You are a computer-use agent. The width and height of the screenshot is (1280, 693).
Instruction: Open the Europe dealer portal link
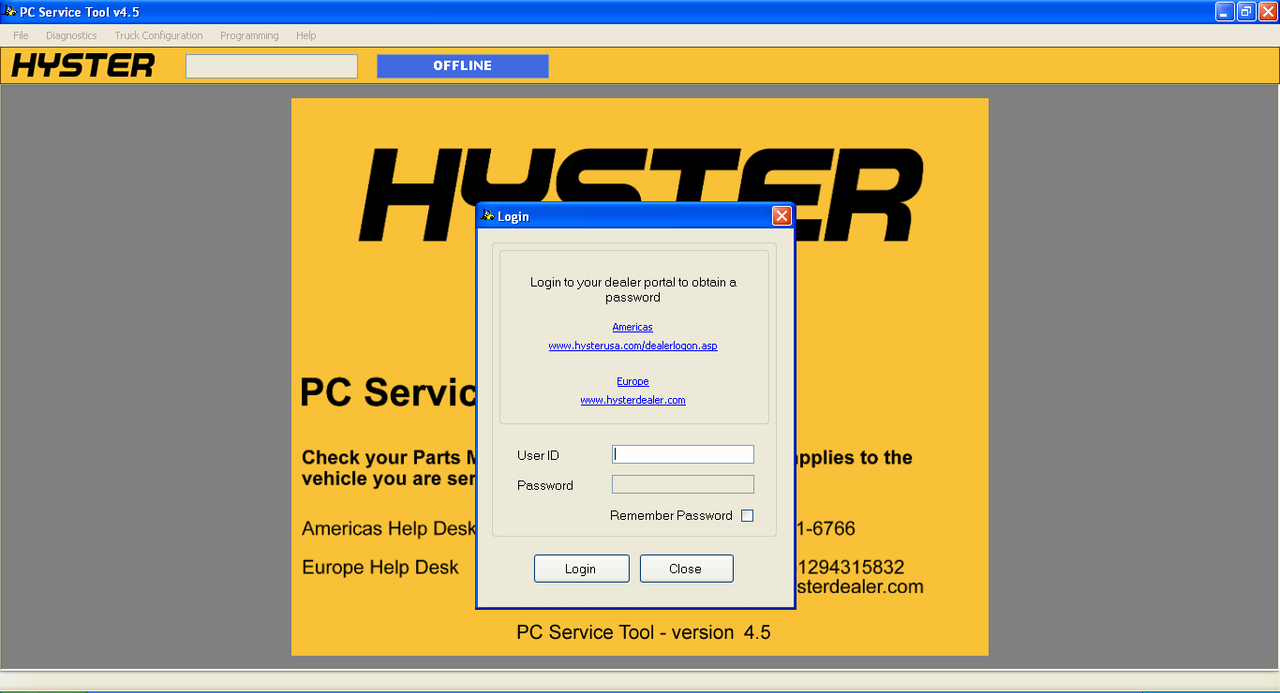click(633, 381)
